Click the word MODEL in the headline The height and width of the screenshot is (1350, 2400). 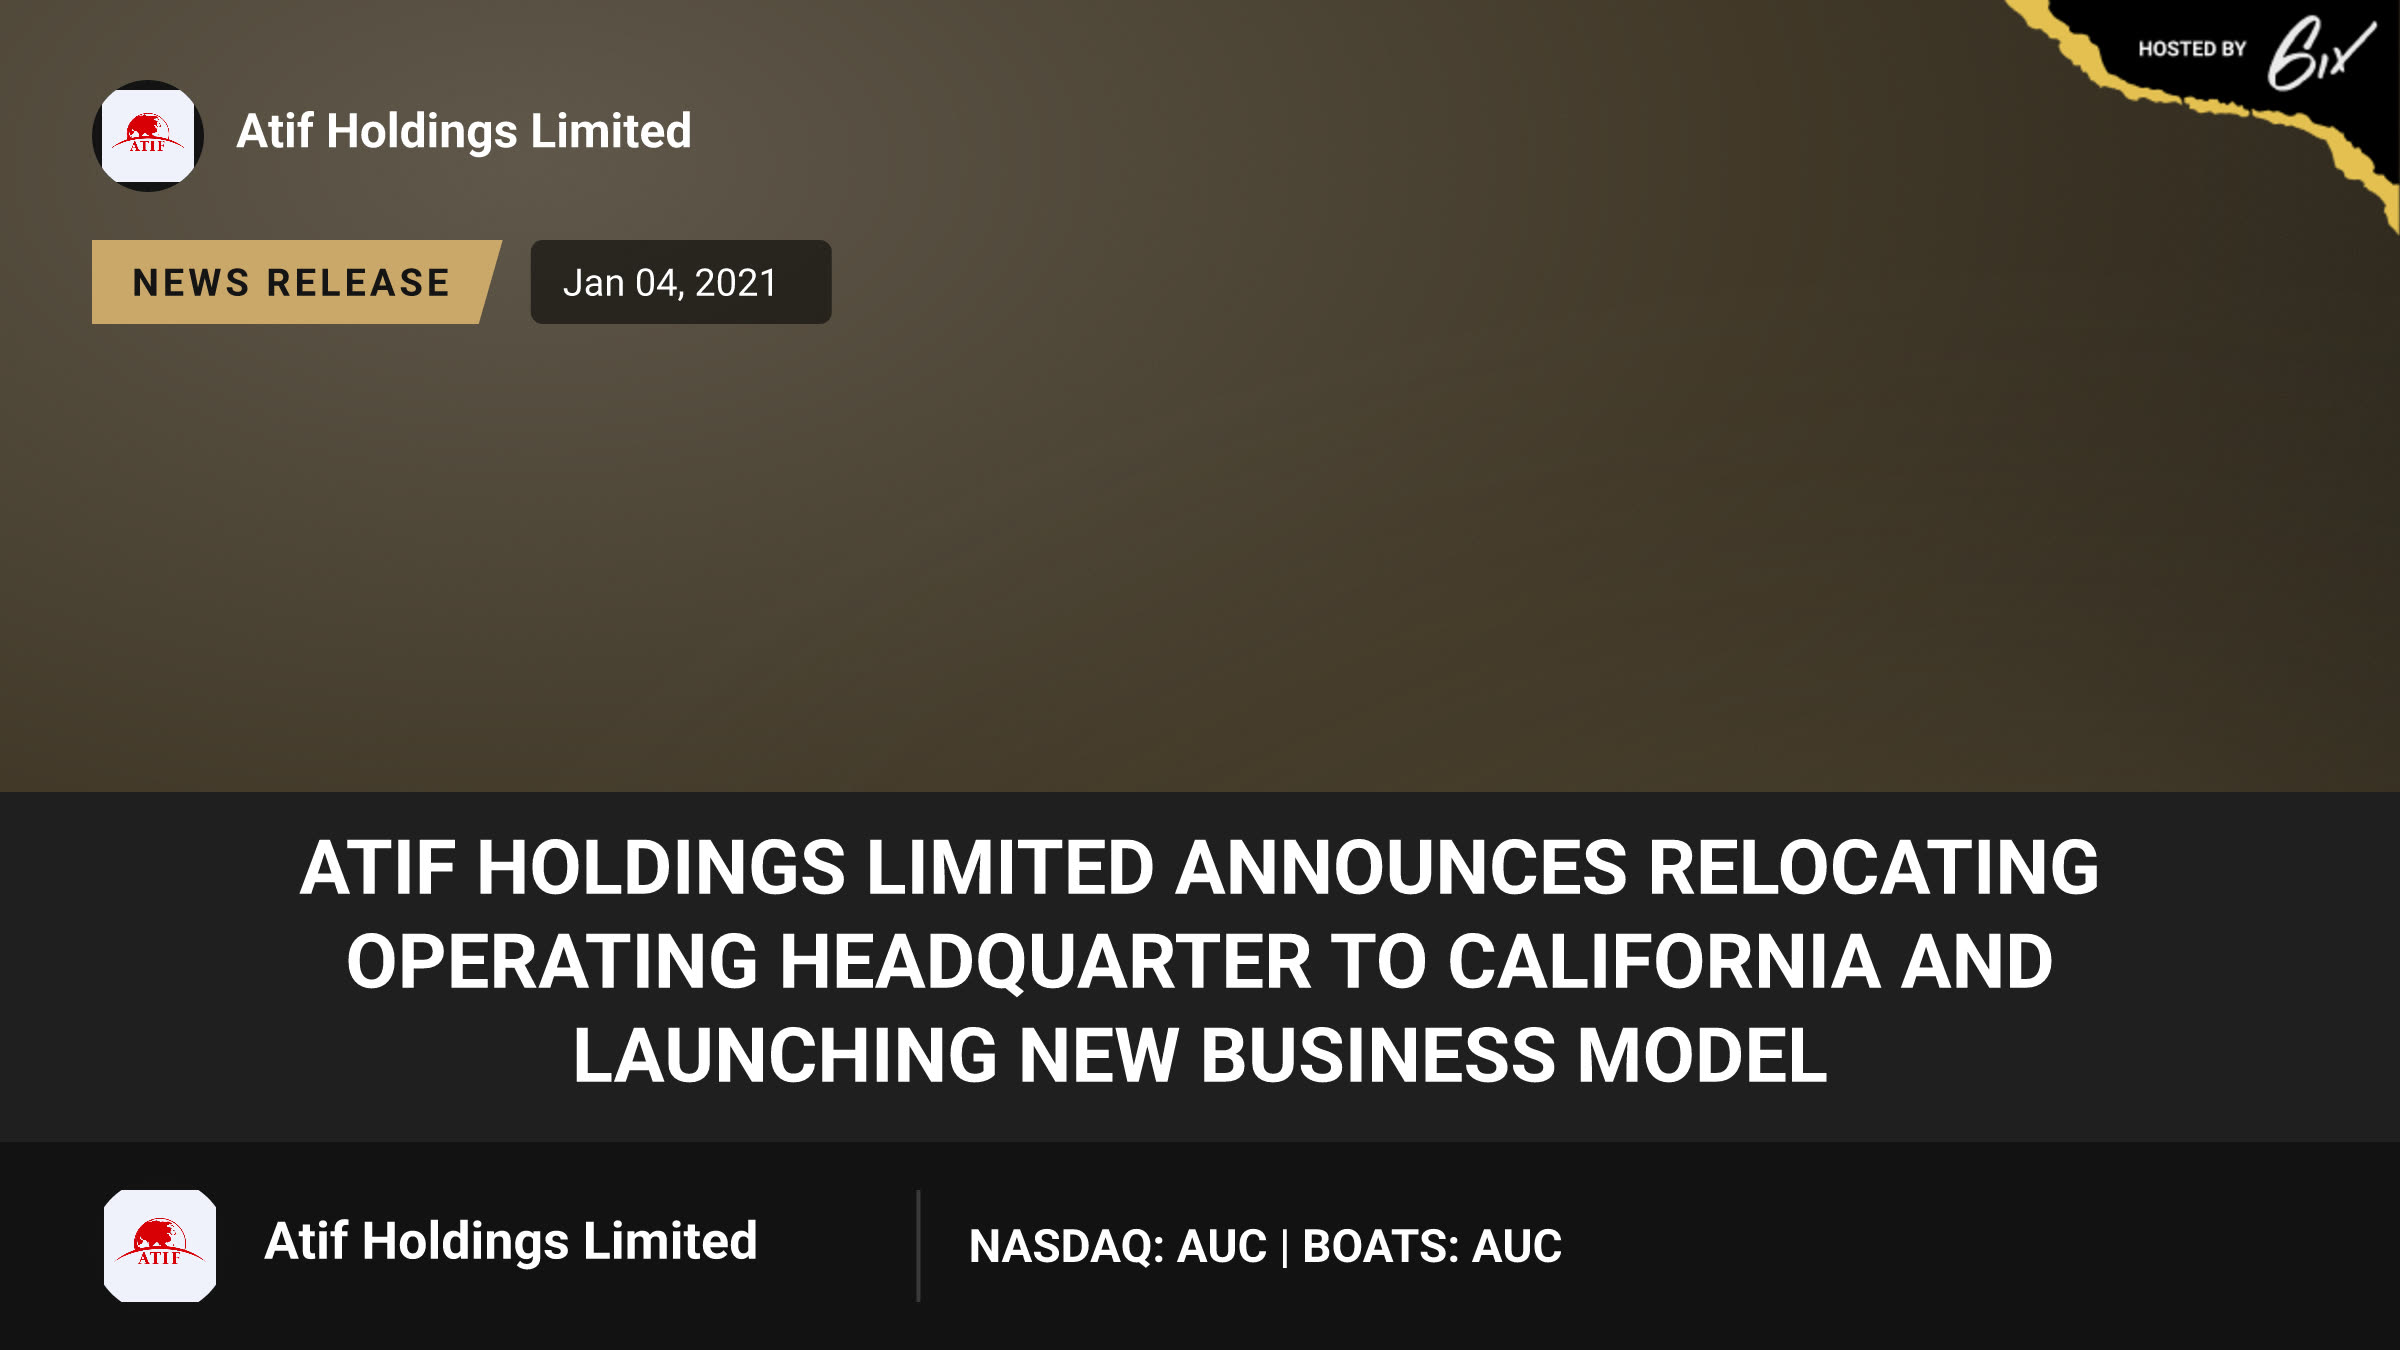coord(1702,1055)
